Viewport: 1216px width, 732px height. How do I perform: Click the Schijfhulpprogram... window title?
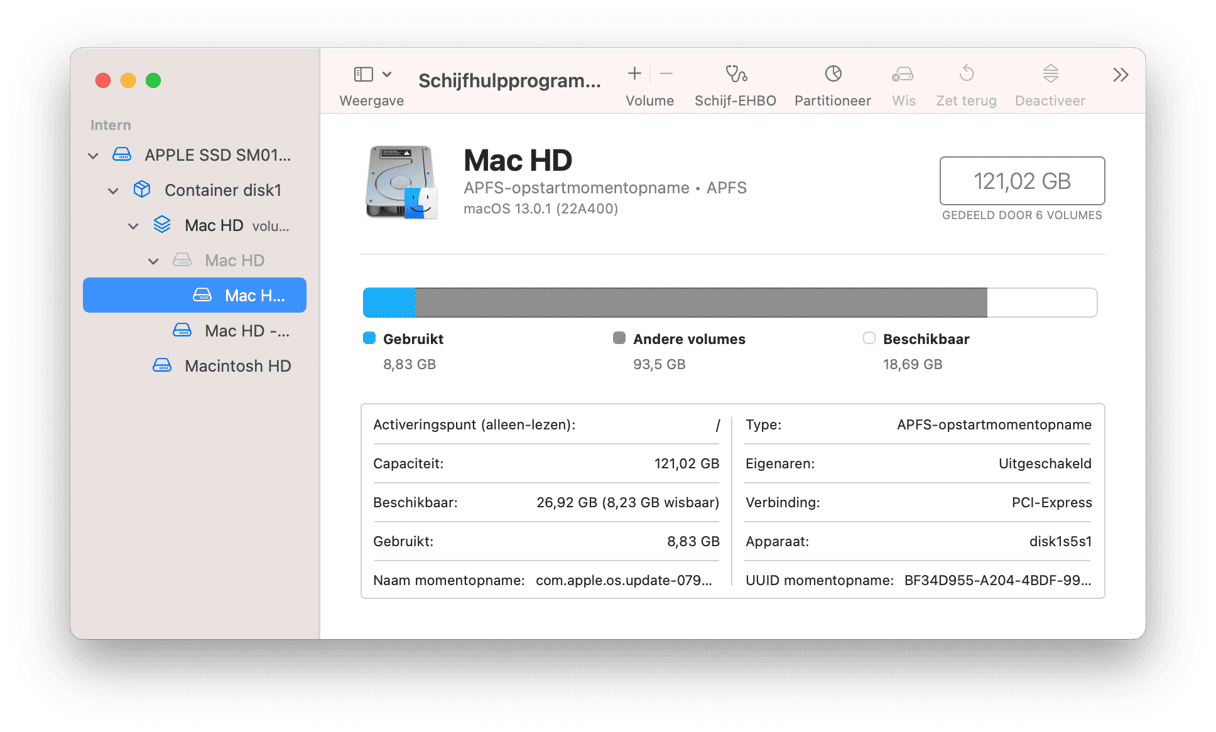[x=510, y=81]
